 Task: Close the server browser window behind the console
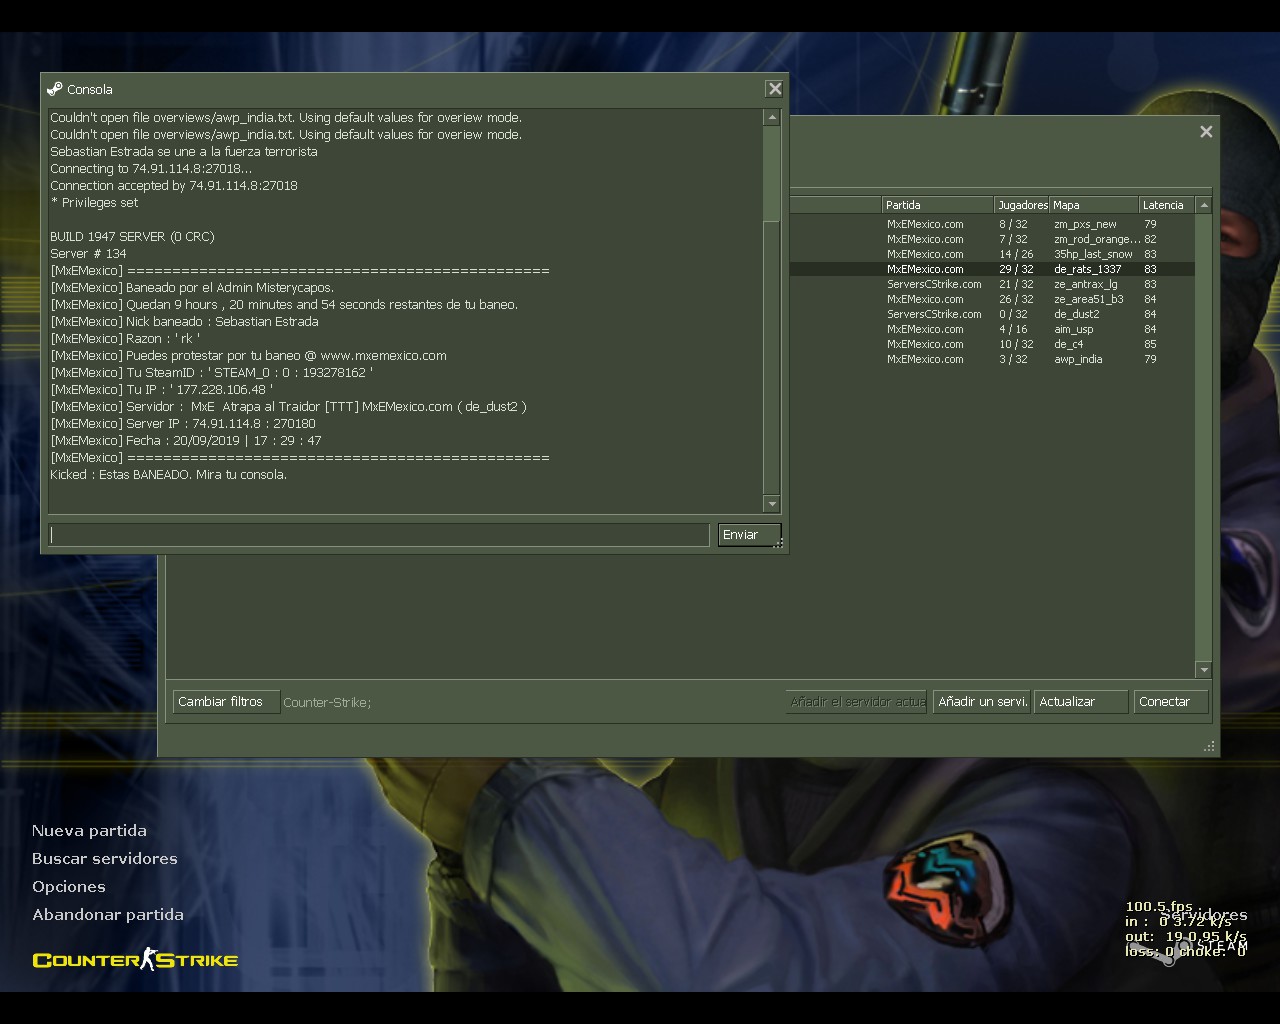point(1206,132)
